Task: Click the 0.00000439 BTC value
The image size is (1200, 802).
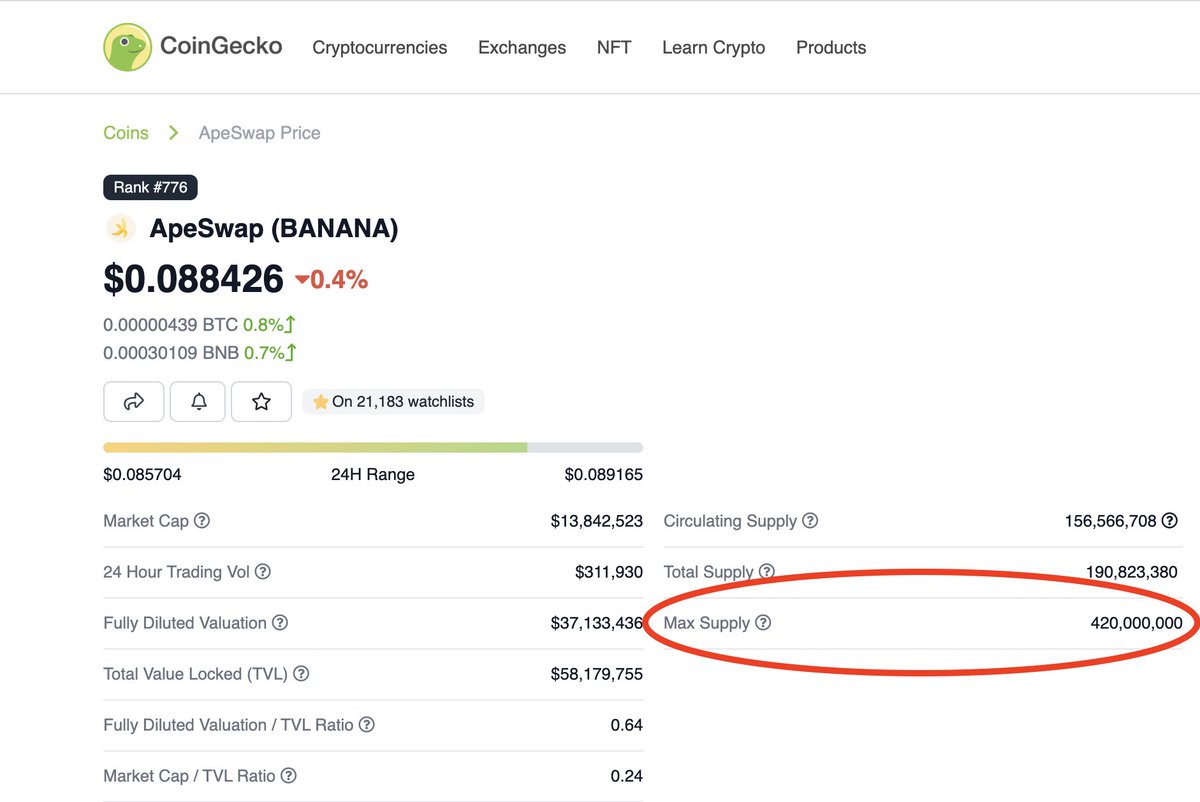Action: (x=171, y=325)
